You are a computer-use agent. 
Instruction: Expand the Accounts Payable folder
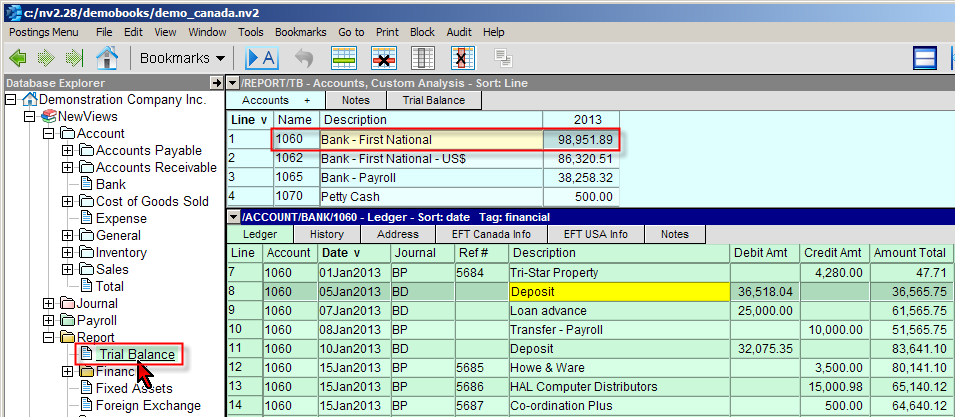pos(69,151)
